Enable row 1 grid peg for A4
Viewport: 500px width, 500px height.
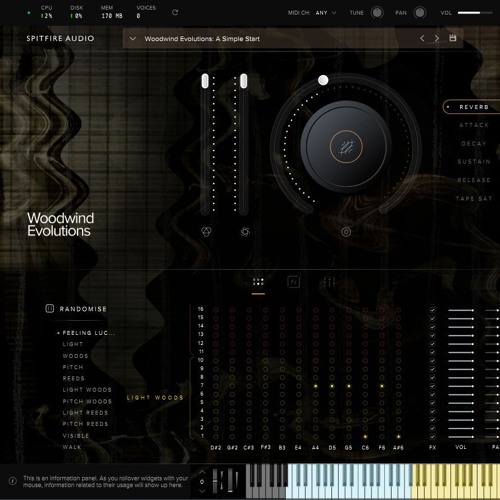click(315, 437)
